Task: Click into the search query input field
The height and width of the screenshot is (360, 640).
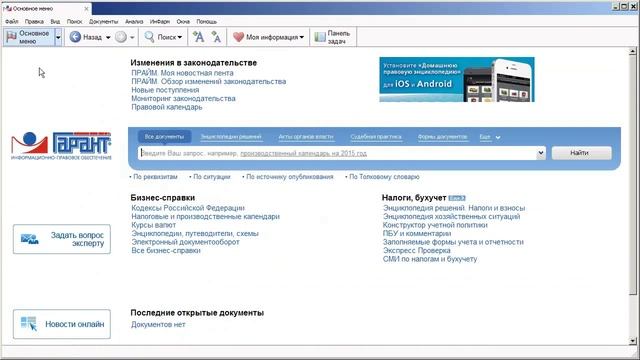Action: [337, 153]
